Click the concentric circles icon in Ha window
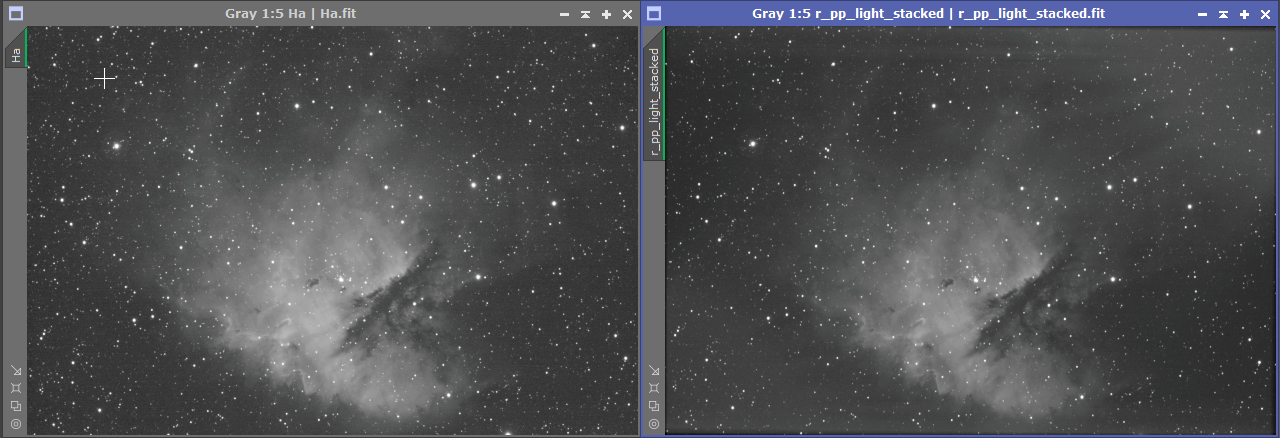This screenshot has width=1280, height=438. tap(16, 424)
